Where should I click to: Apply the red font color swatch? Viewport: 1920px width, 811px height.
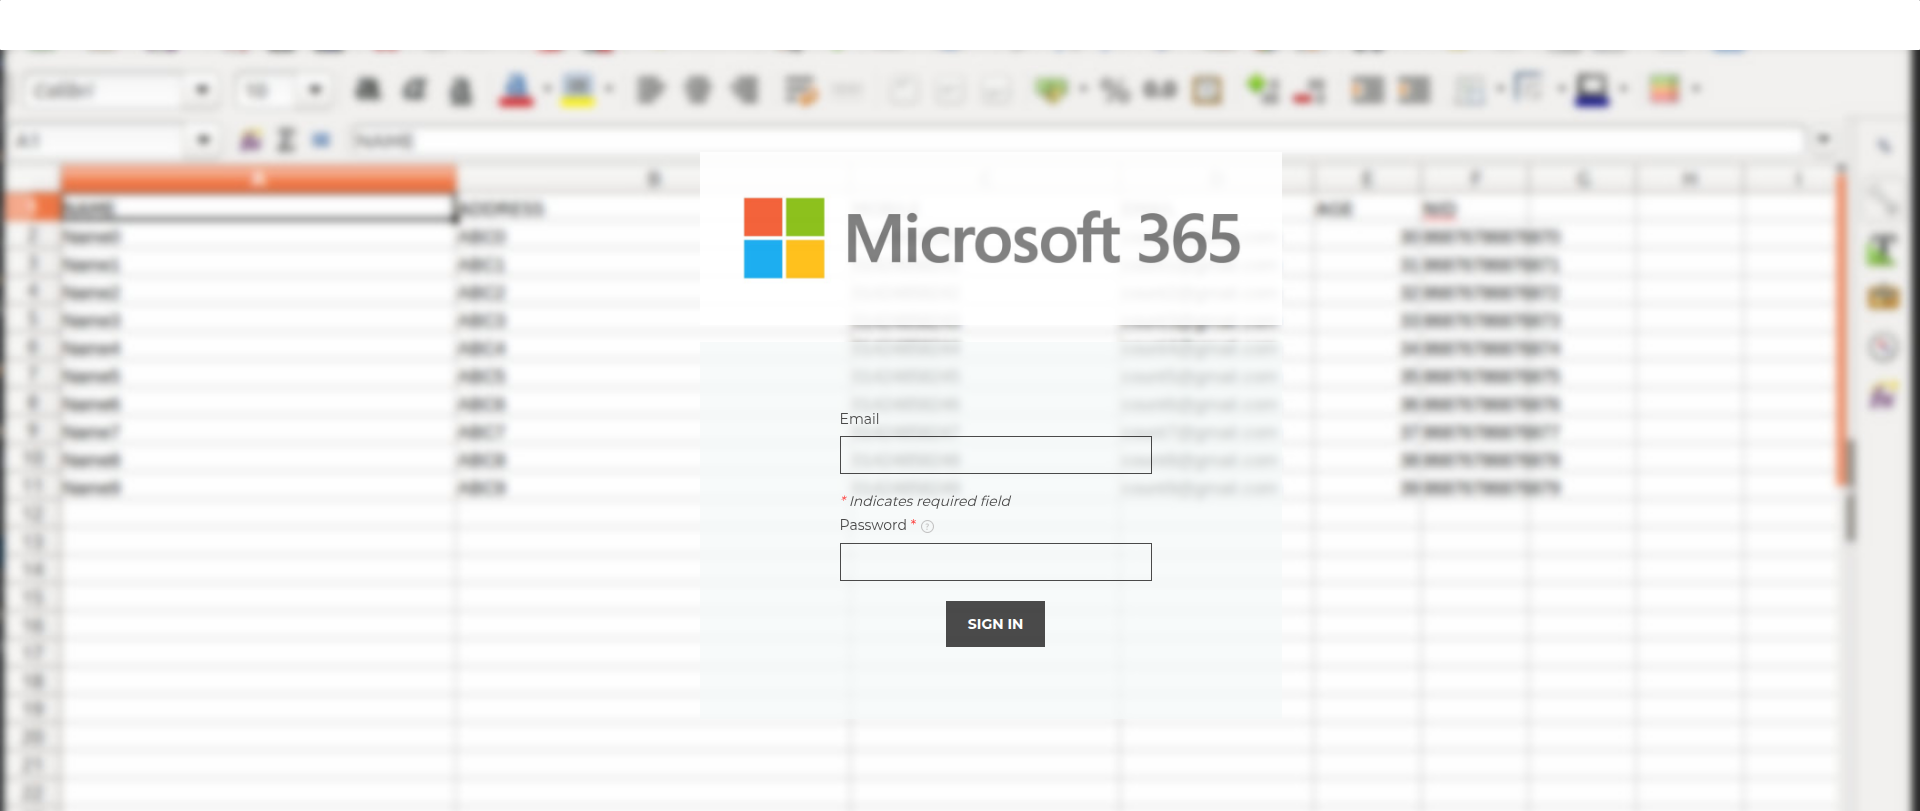(516, 90)
